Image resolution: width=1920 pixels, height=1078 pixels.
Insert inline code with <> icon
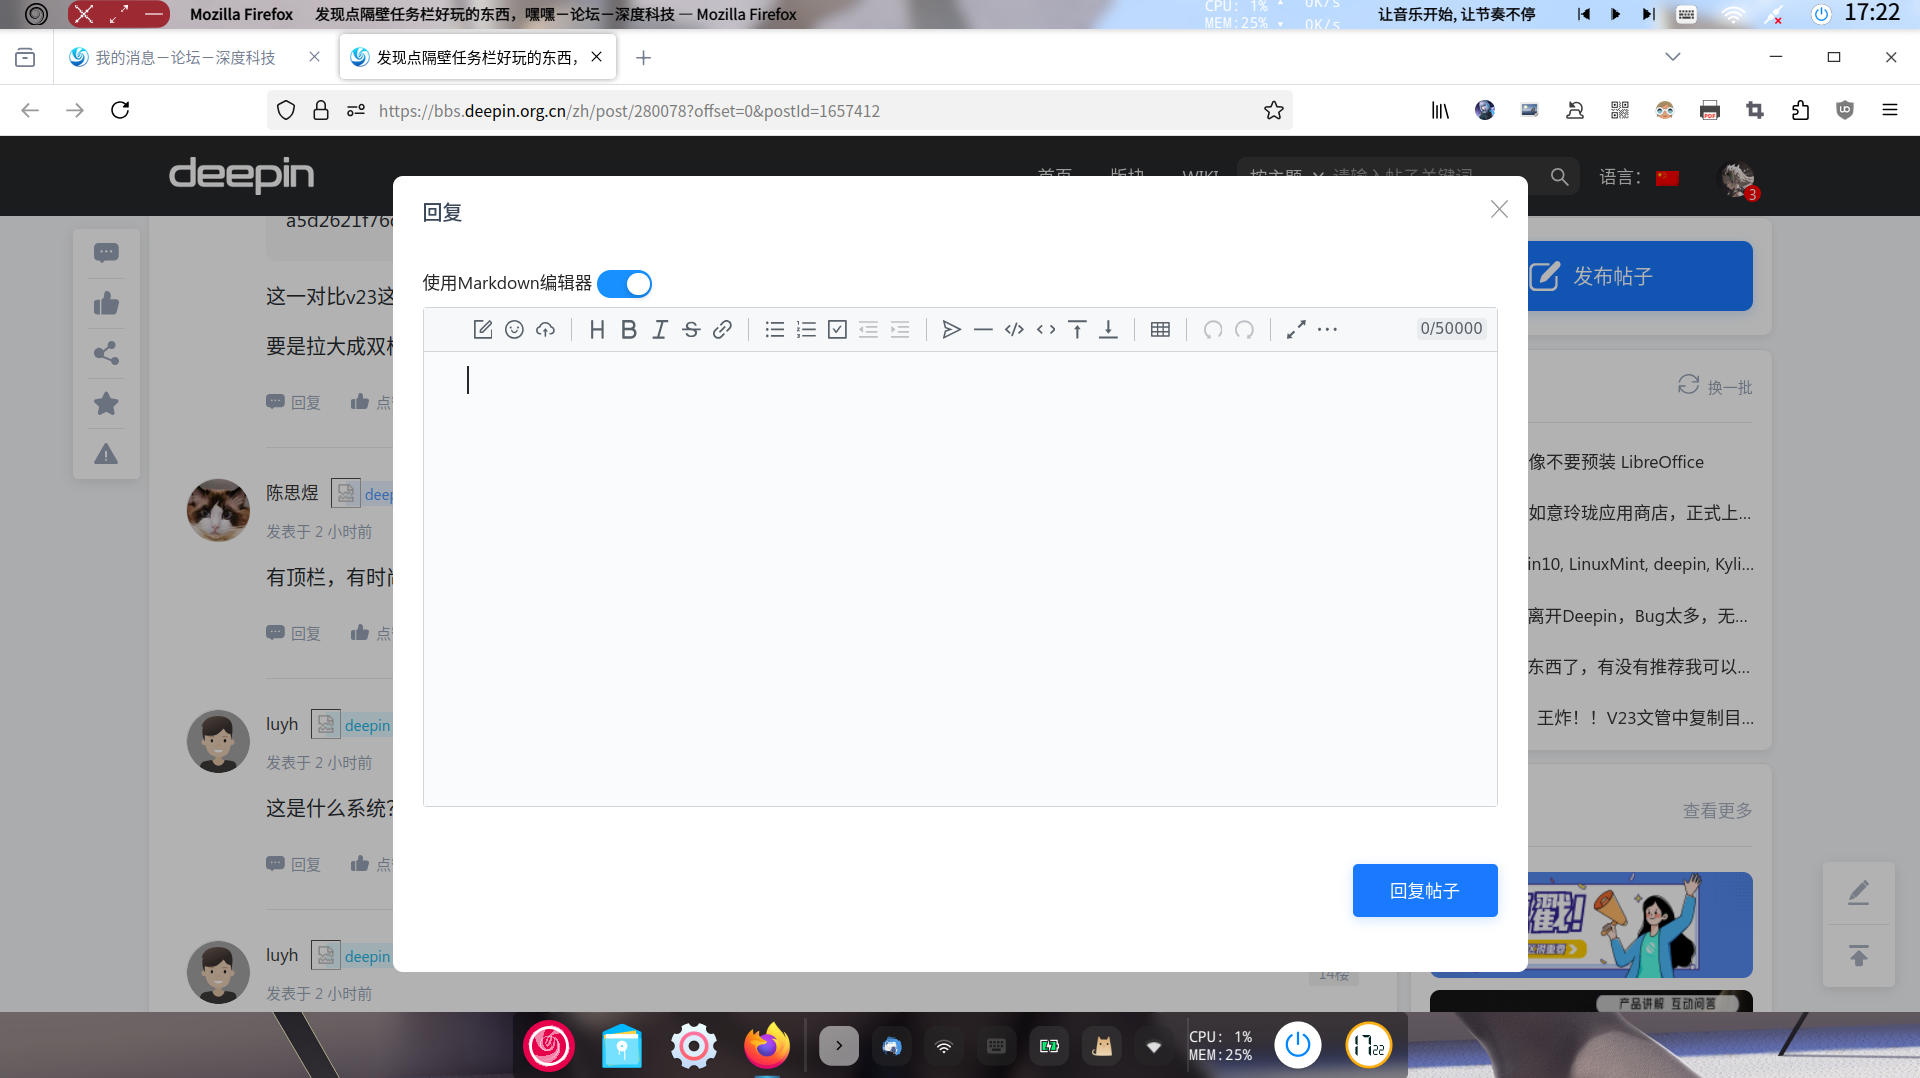click(1046, 330)
